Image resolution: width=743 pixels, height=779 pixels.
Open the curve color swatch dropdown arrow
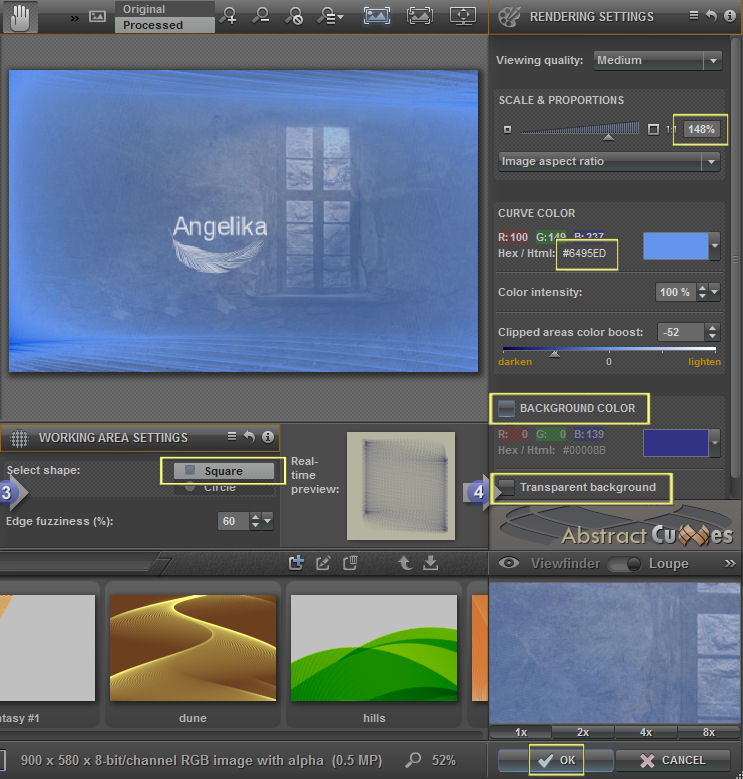pos(714,245)
